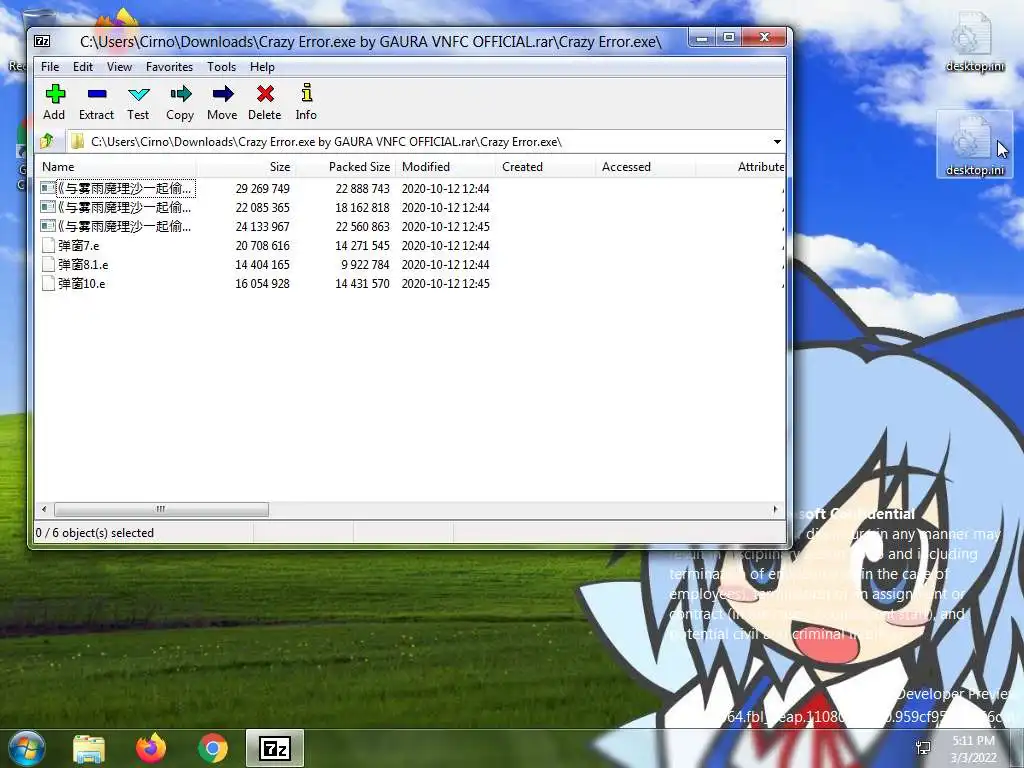Image resolution: width=1024 pixels, height=768 pixels.
Task: Click the scrollbar right arrow
Action: (775, 509)
